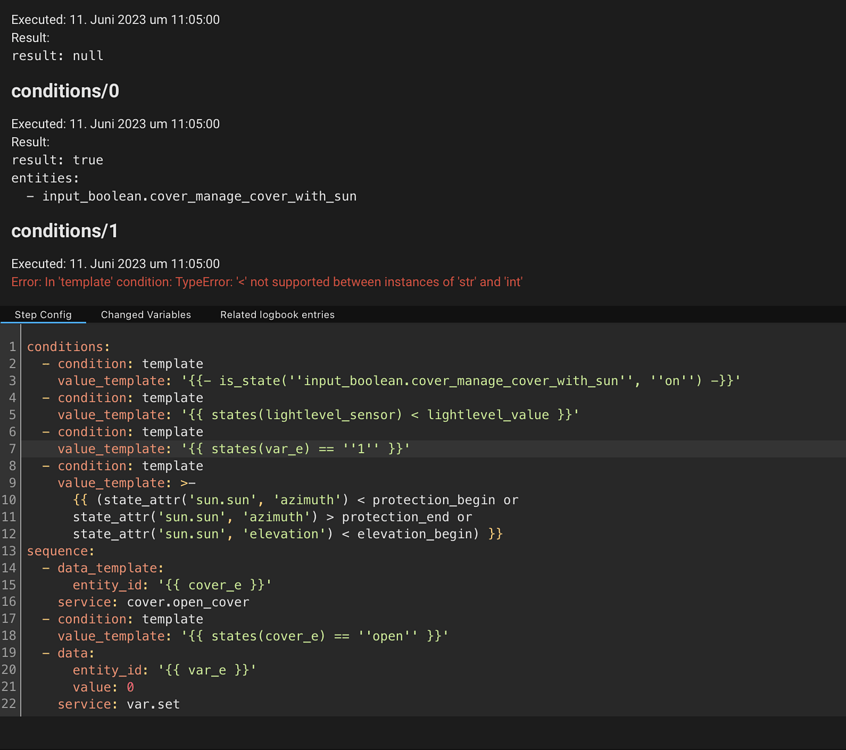The width and height of the screenshot is (846, 750).
Task: Click the "value: 0" line
Action: pyautogui.click(x=103, y=687)
